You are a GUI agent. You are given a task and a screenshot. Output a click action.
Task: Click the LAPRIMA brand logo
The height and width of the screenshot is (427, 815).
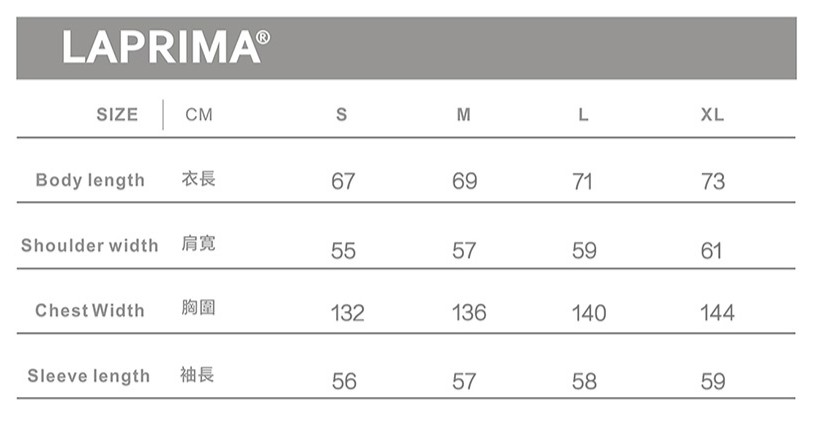(160, 47)
